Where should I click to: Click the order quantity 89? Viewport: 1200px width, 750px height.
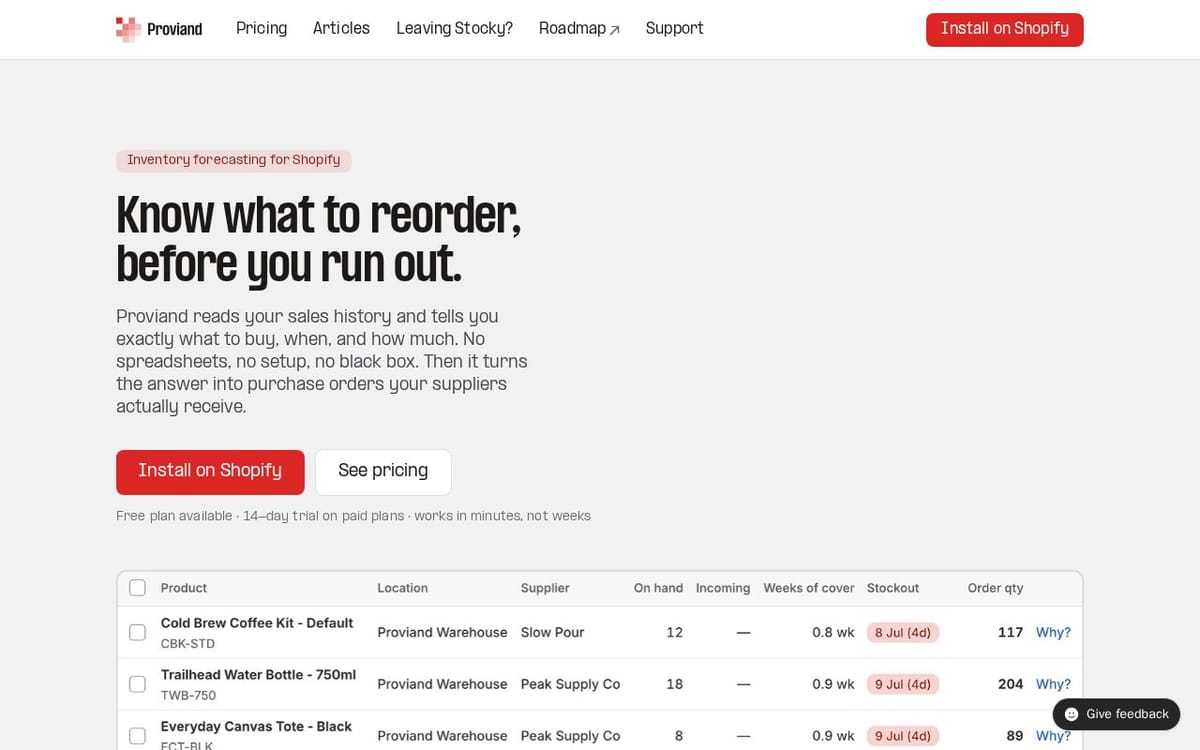(1014, 735)
